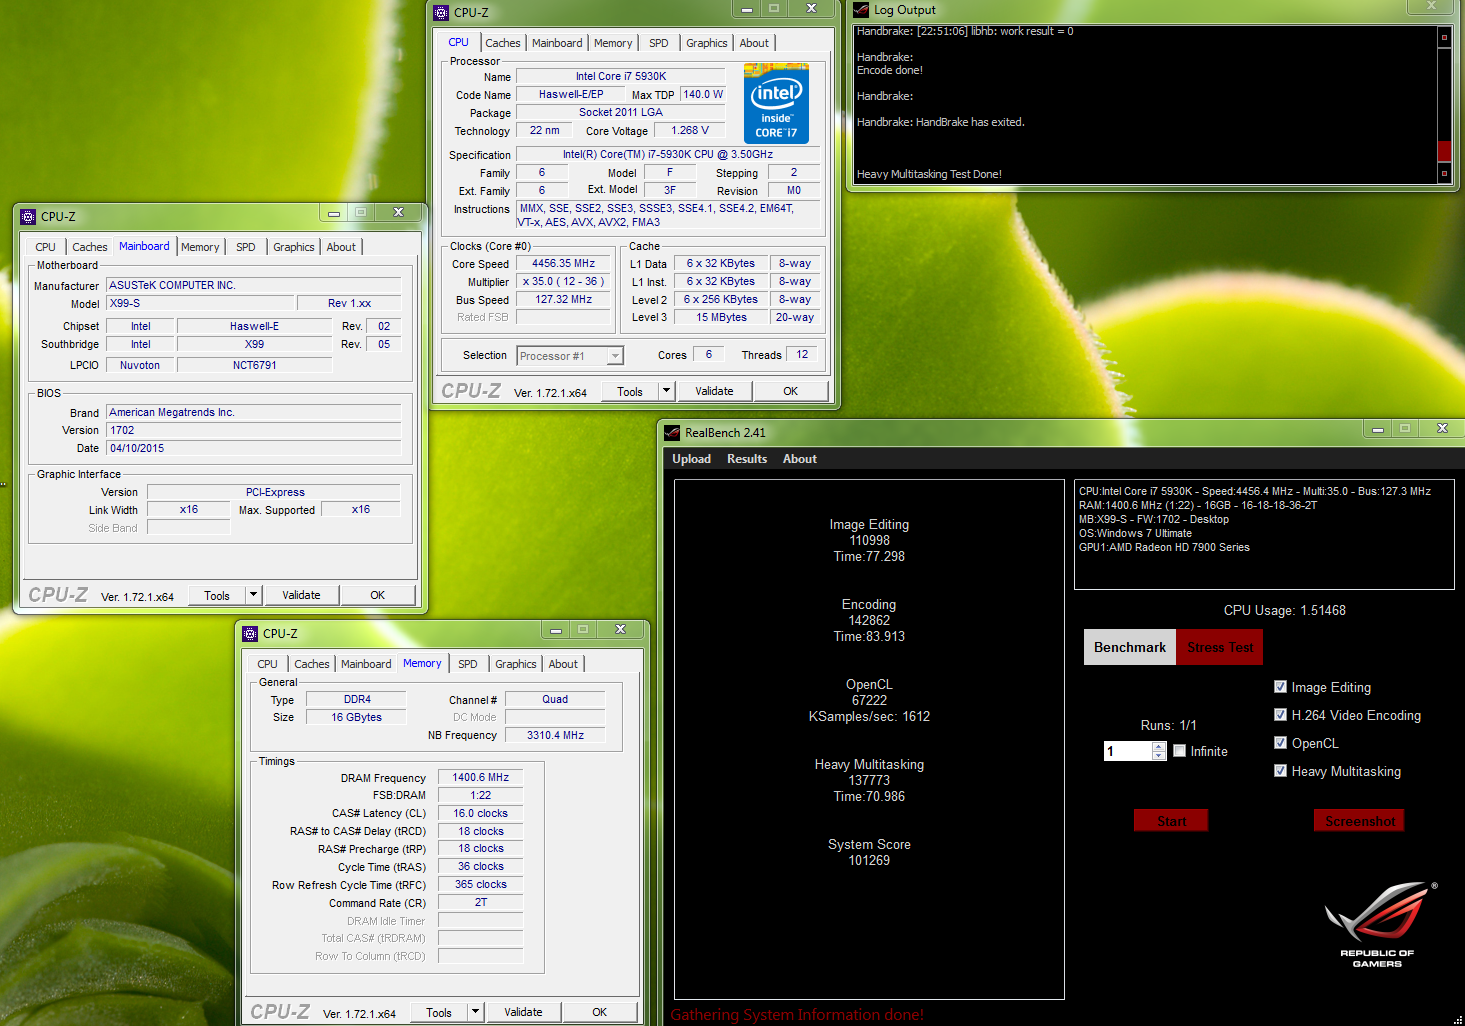
Task: Click the Core Speed value 4456.35 MHz
Action: click(563, 264)
